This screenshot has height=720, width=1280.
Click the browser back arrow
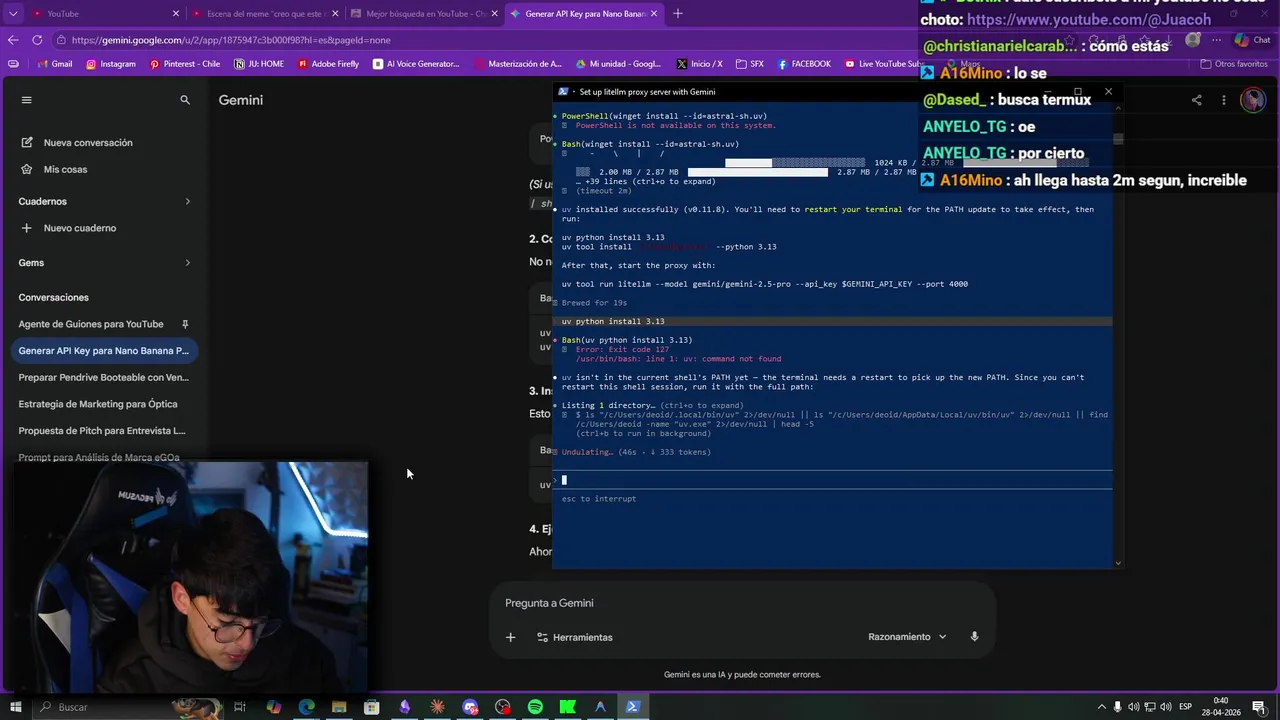pos(13,40)
